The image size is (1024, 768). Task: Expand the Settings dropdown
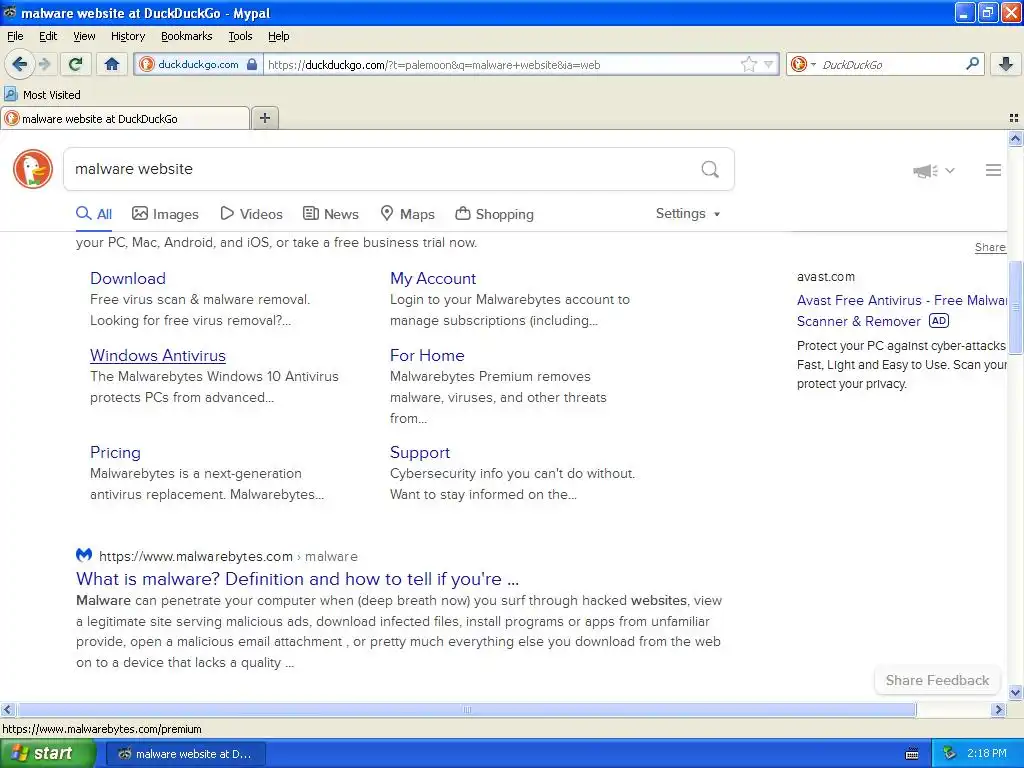click(688, 214)
